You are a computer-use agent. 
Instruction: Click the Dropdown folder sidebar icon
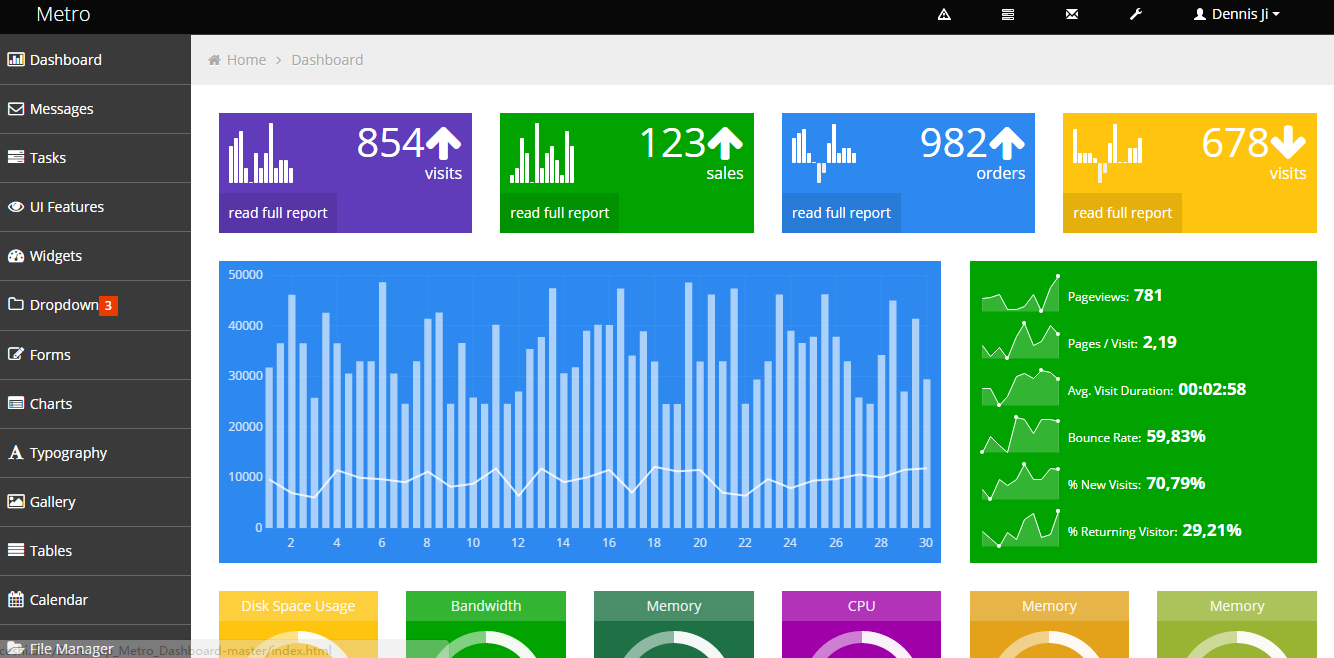click(x=16, y=304)
